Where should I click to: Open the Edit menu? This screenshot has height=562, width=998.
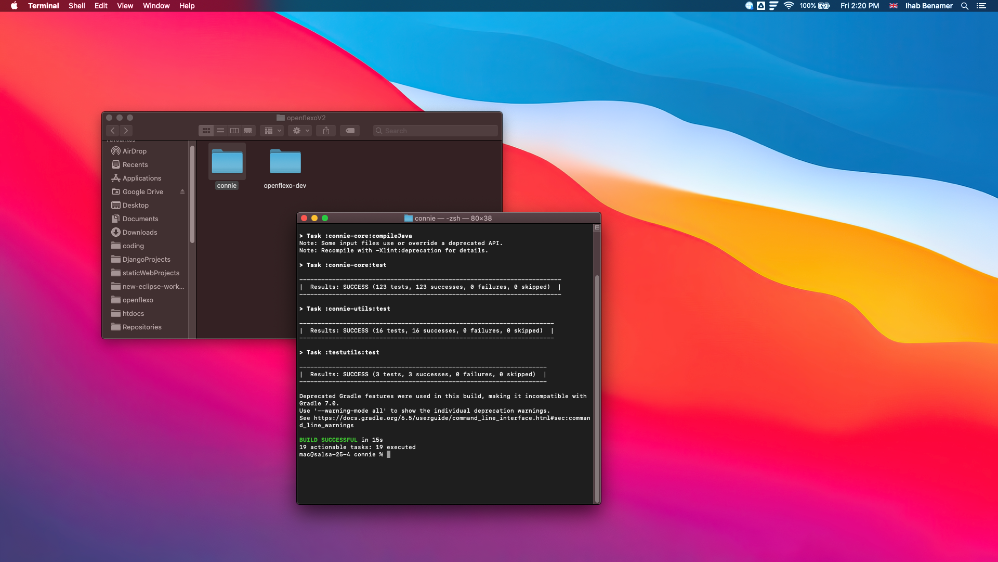pyautogui.click(x=101, y=6)
